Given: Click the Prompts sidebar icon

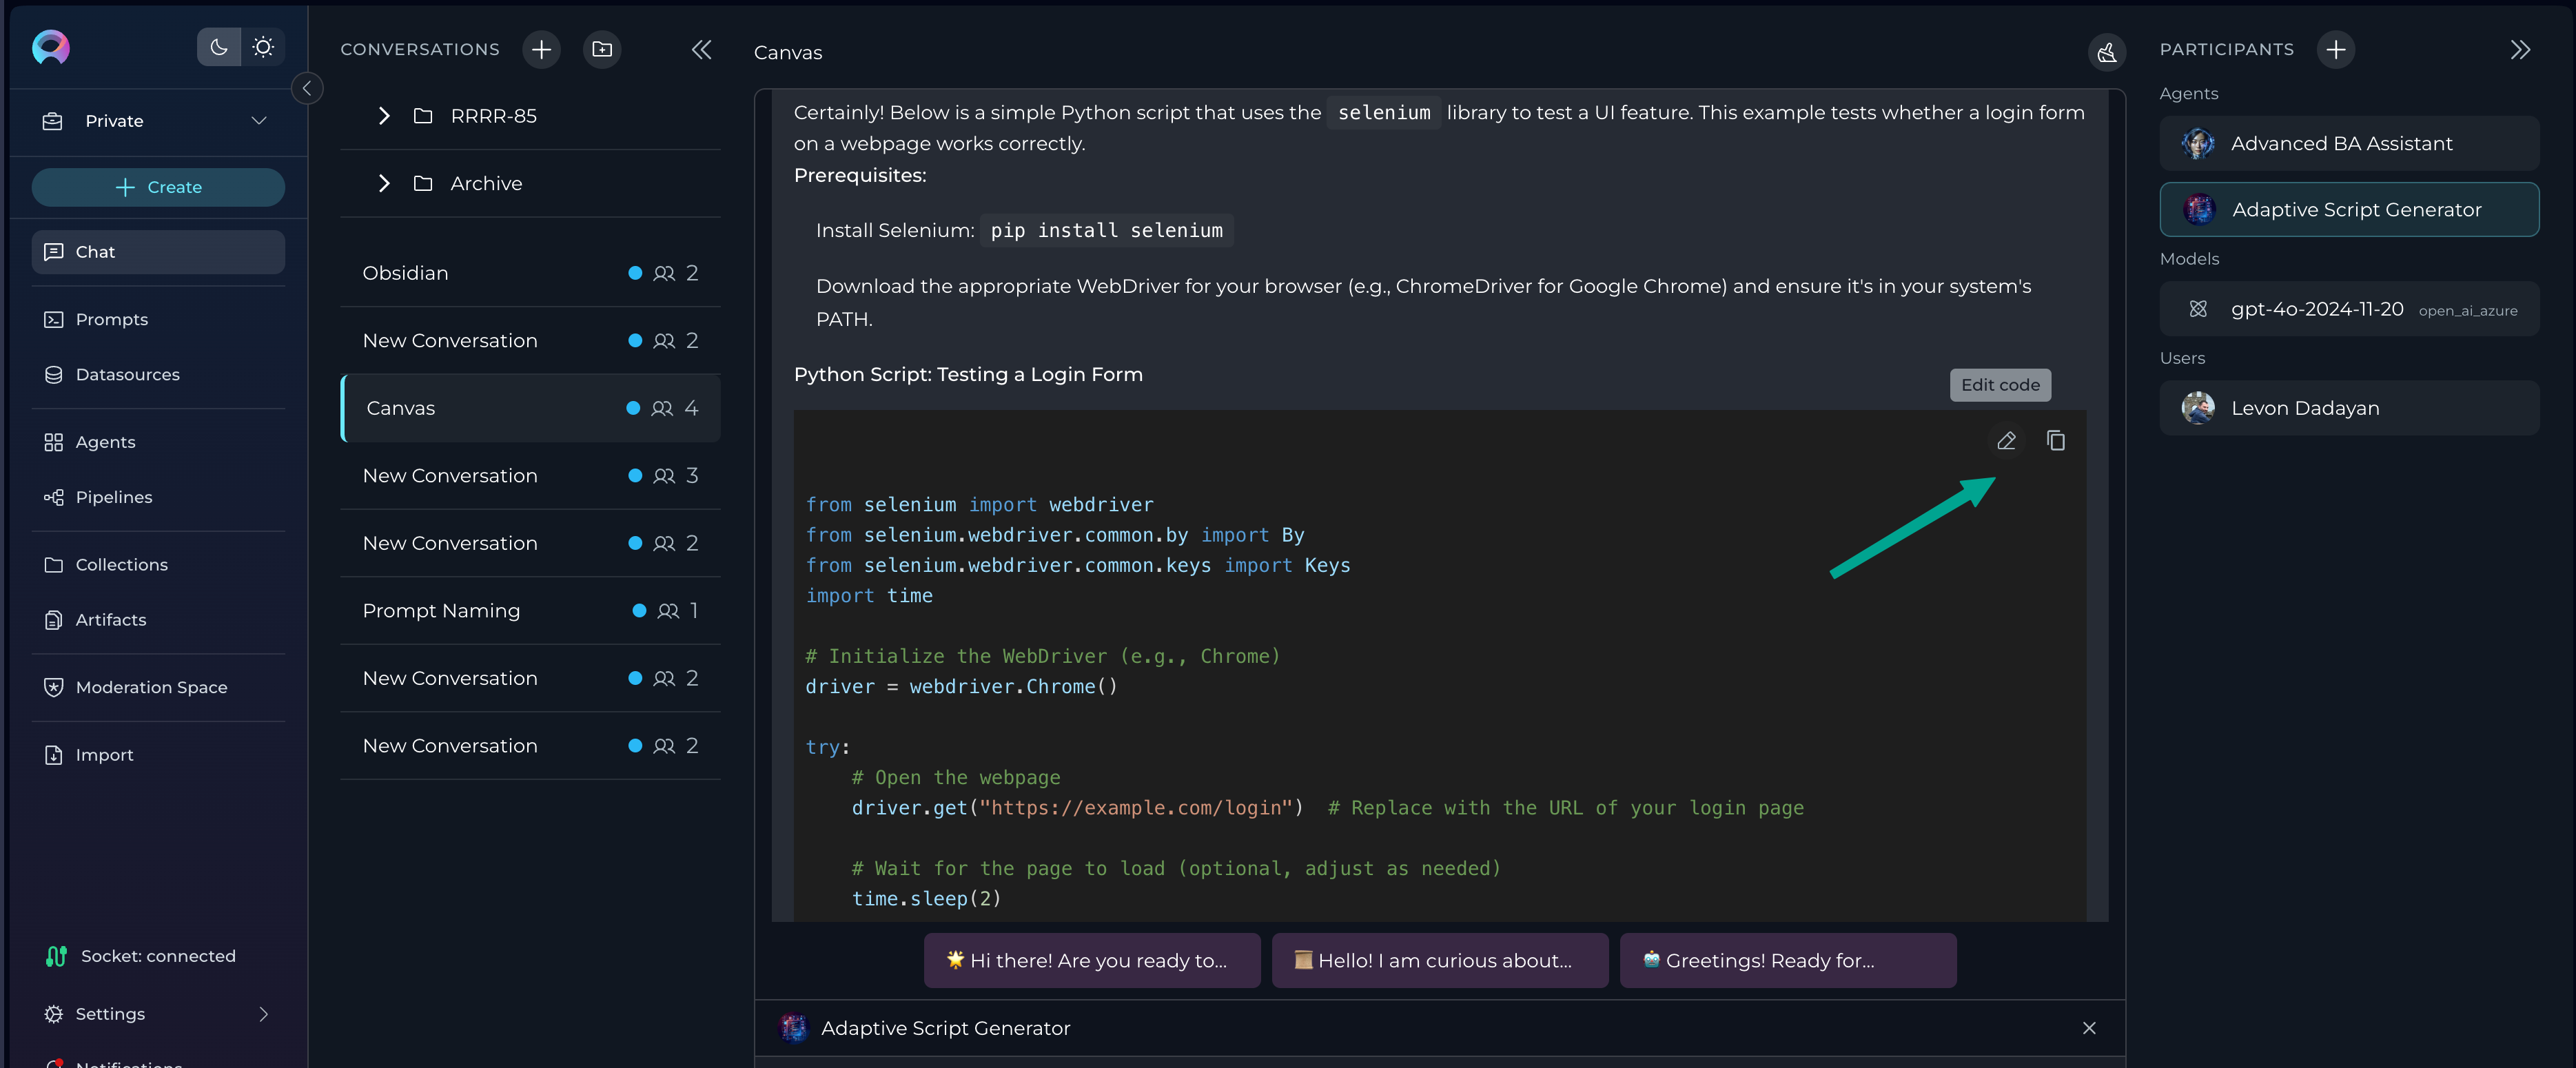Looking at the screenshot, I should click(54, 319).
